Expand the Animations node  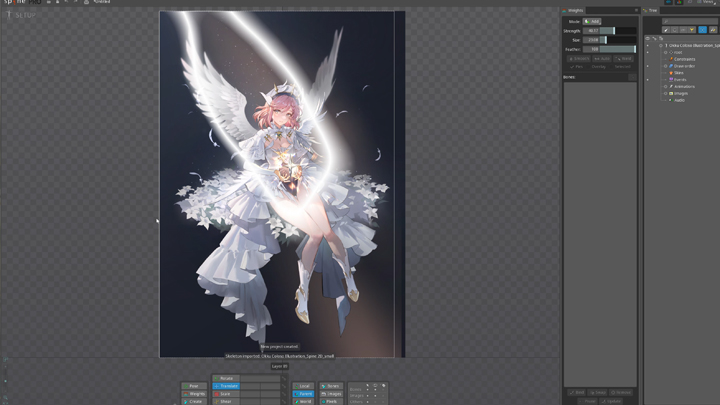(665, 87)
